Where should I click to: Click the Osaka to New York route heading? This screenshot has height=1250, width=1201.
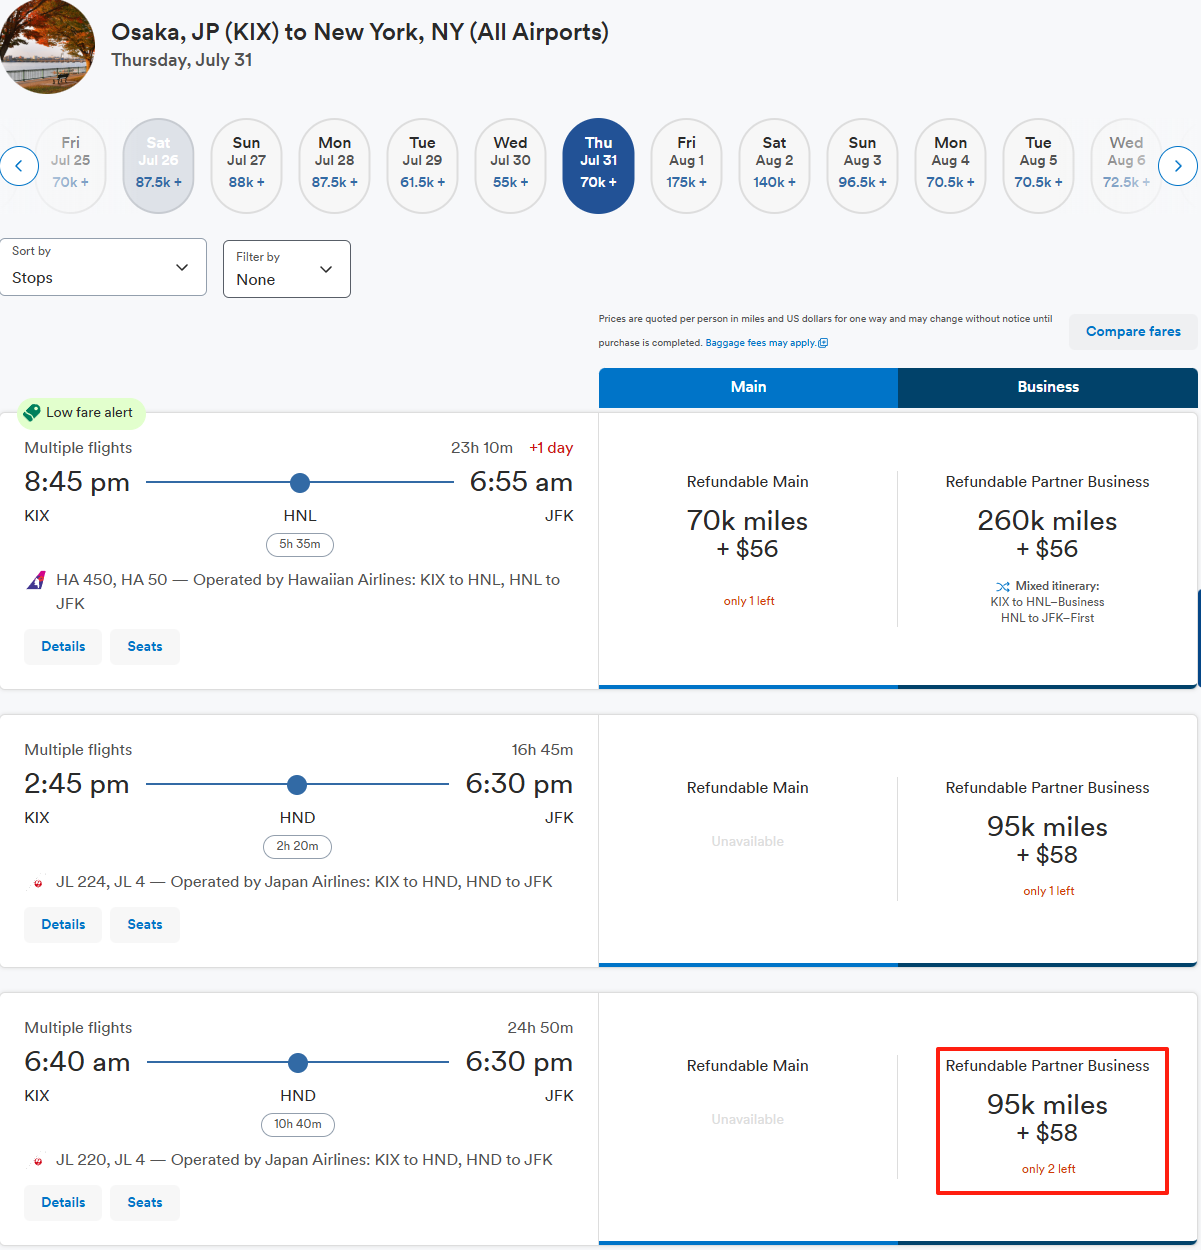click(x=360, y=32)
